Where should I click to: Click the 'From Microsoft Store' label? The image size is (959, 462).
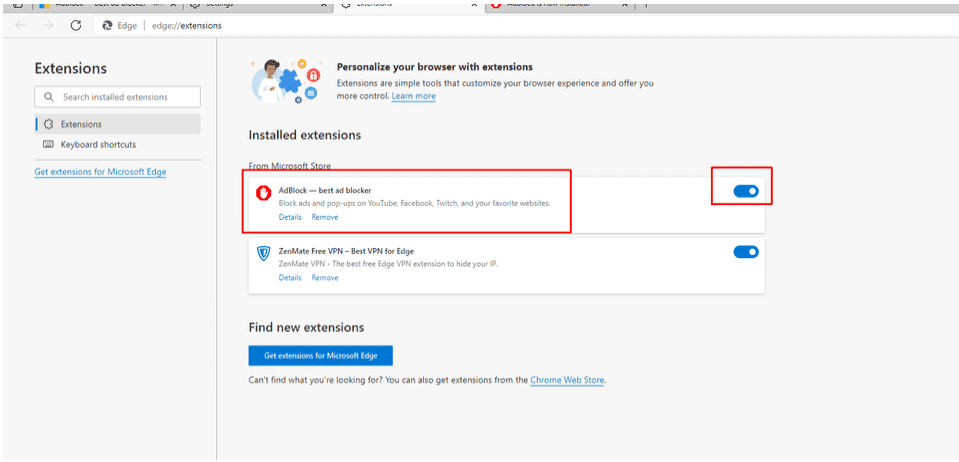(289, 166)
